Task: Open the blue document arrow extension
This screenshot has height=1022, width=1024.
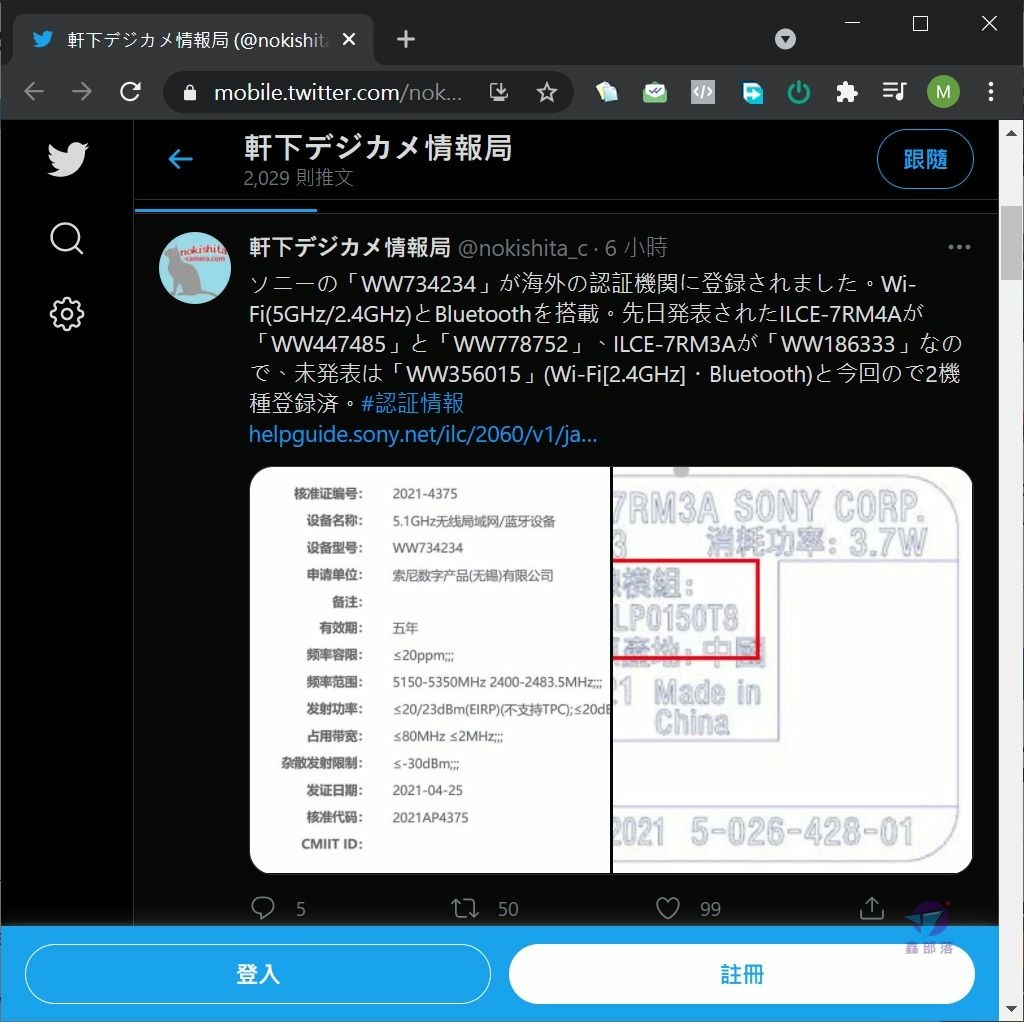Action: click(x=751, y=92)
